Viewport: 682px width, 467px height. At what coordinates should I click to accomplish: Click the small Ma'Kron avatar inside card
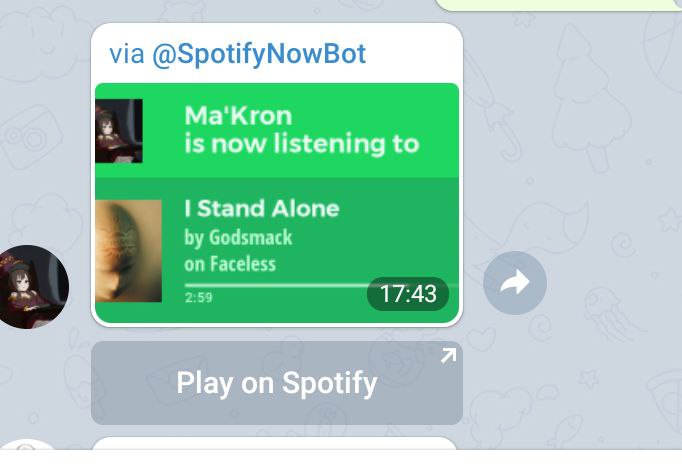pyautogui.click(x=119, y=131)
